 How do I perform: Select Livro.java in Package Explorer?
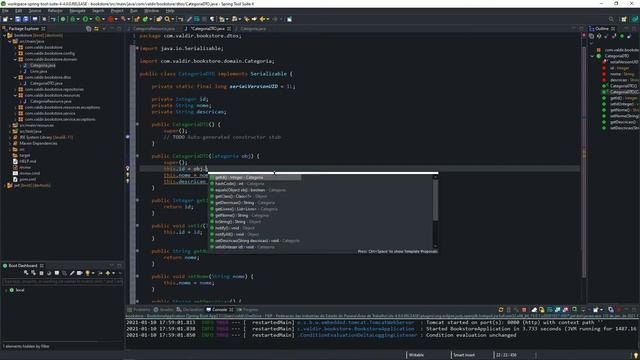click(38, 71)
